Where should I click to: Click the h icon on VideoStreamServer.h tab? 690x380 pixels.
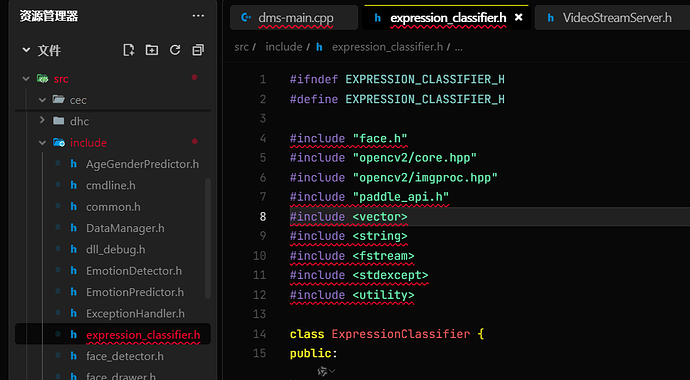coord(551,18)
